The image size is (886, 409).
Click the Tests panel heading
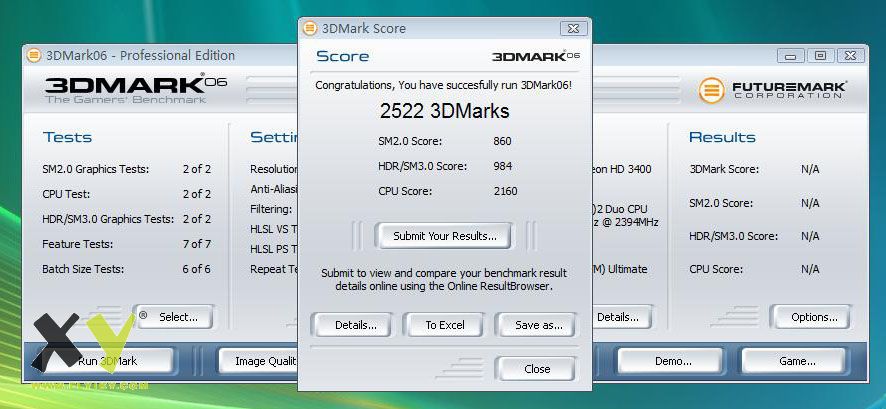coord(67,137)
